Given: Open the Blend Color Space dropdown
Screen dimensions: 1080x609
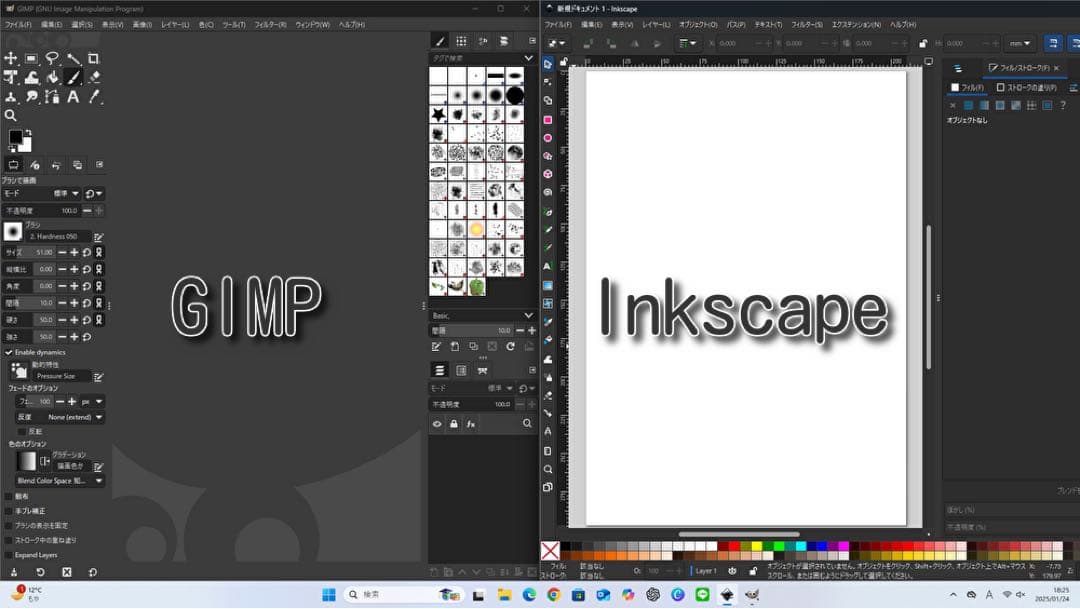Looking at the screenshot, I should pyautogui.click(x=60, y=481).
